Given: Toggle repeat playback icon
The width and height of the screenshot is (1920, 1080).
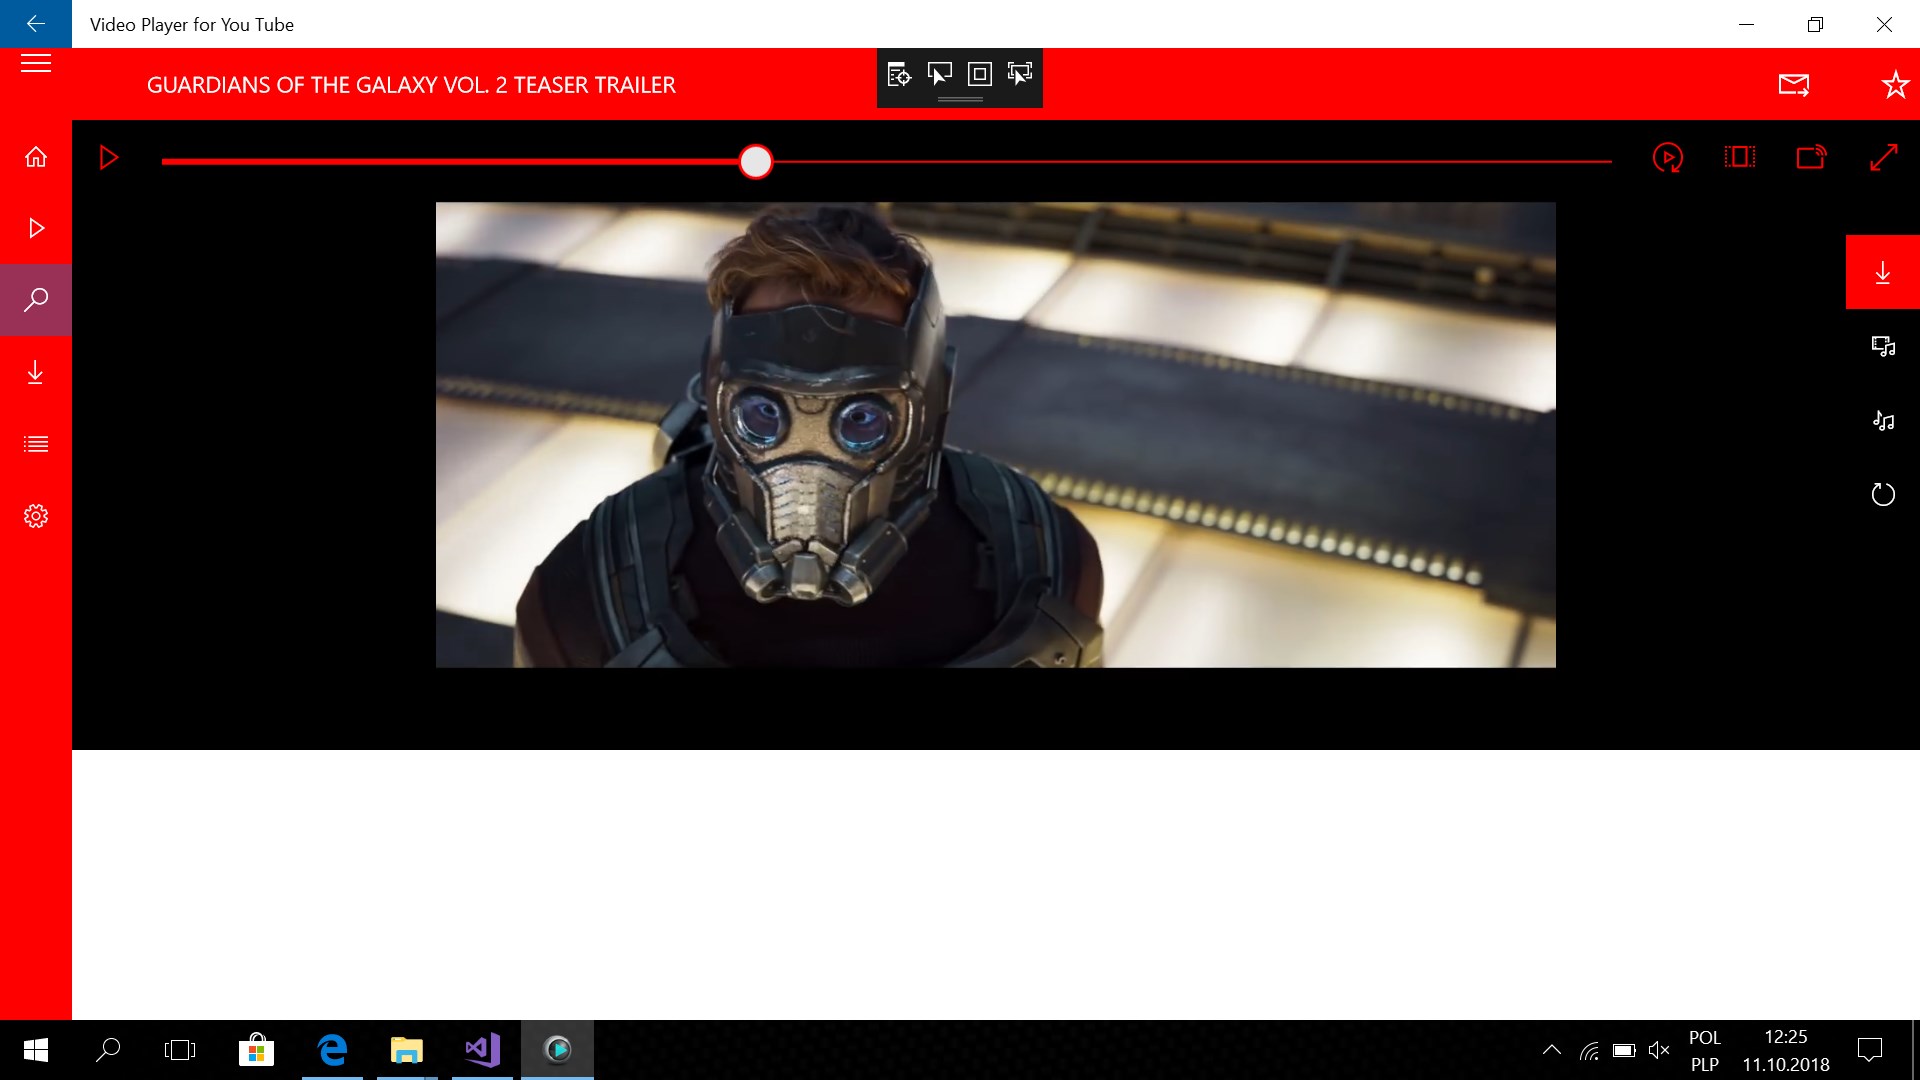Looking at the screenshot, I should [x=1667, y=157].
